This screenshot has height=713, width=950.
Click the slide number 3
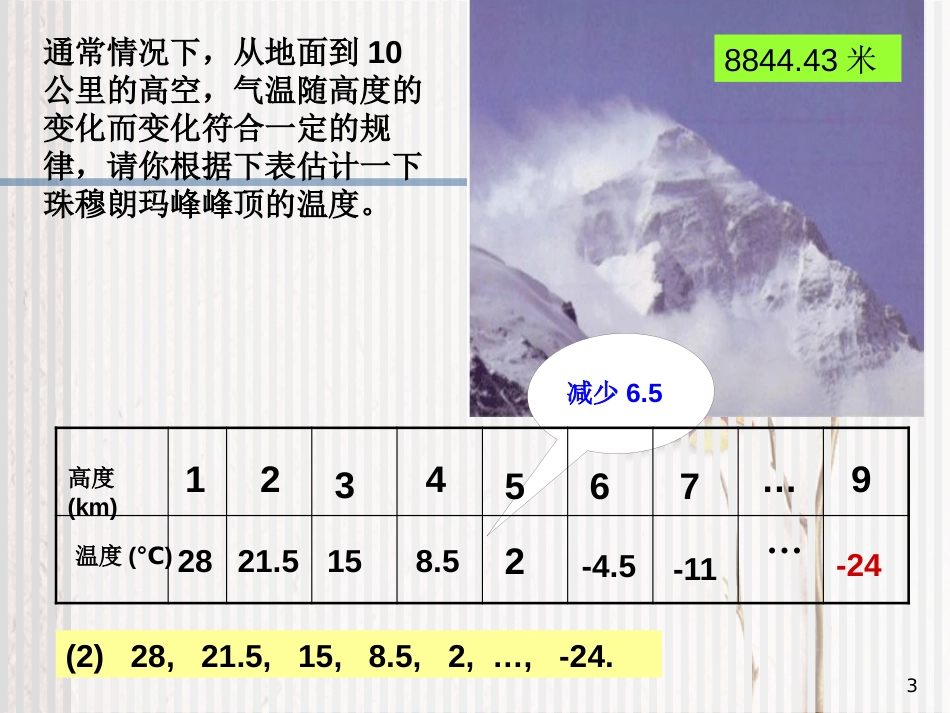(x=910, y=686)
